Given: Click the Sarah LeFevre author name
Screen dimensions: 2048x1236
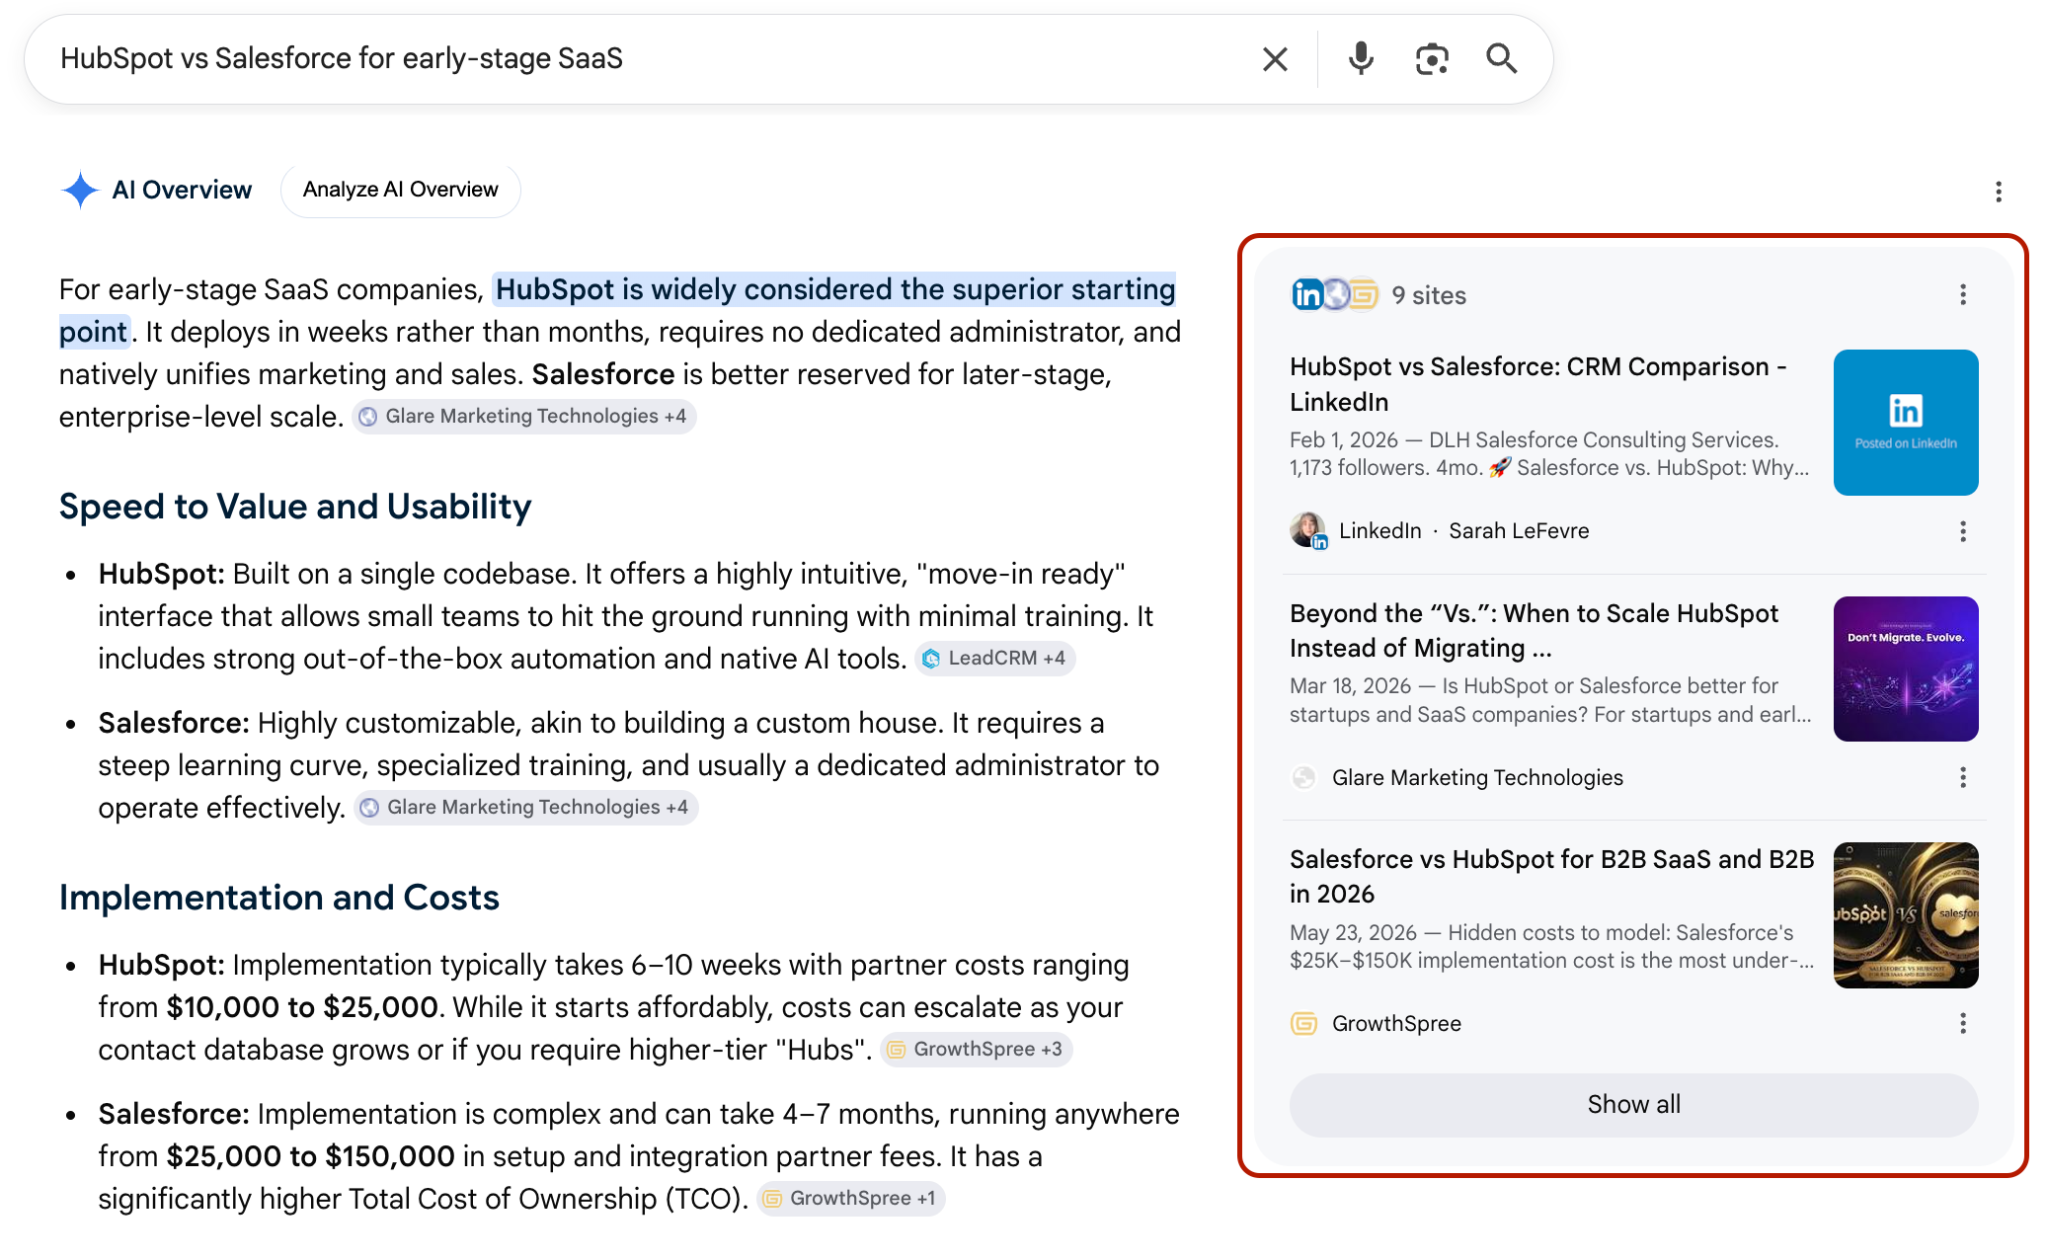Looking at the screenshot, I should 1518,531.
